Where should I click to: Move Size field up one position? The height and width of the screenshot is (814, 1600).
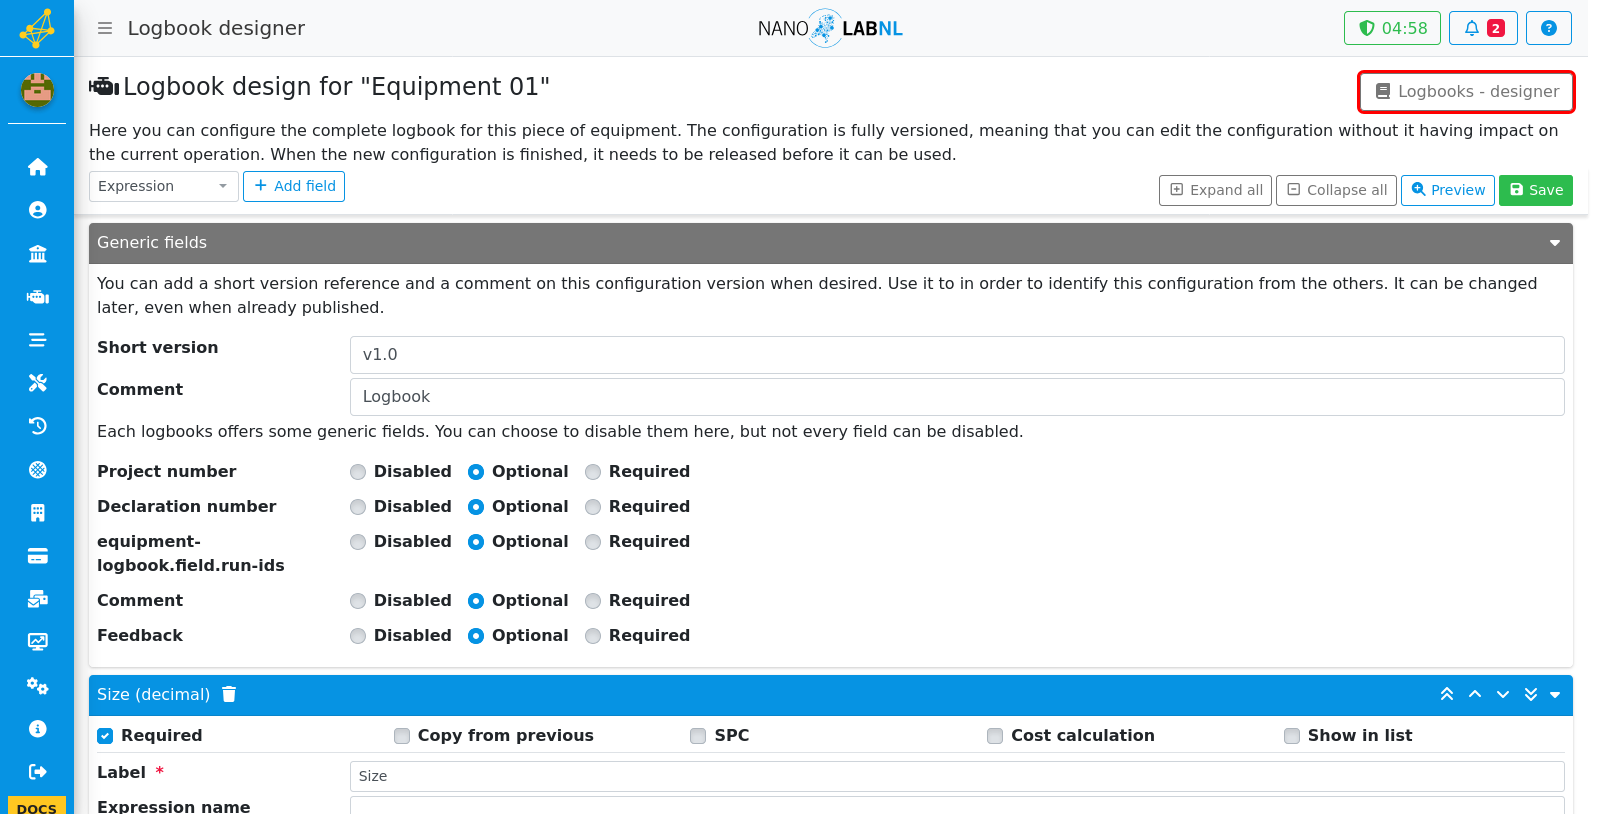(1475, 695)
